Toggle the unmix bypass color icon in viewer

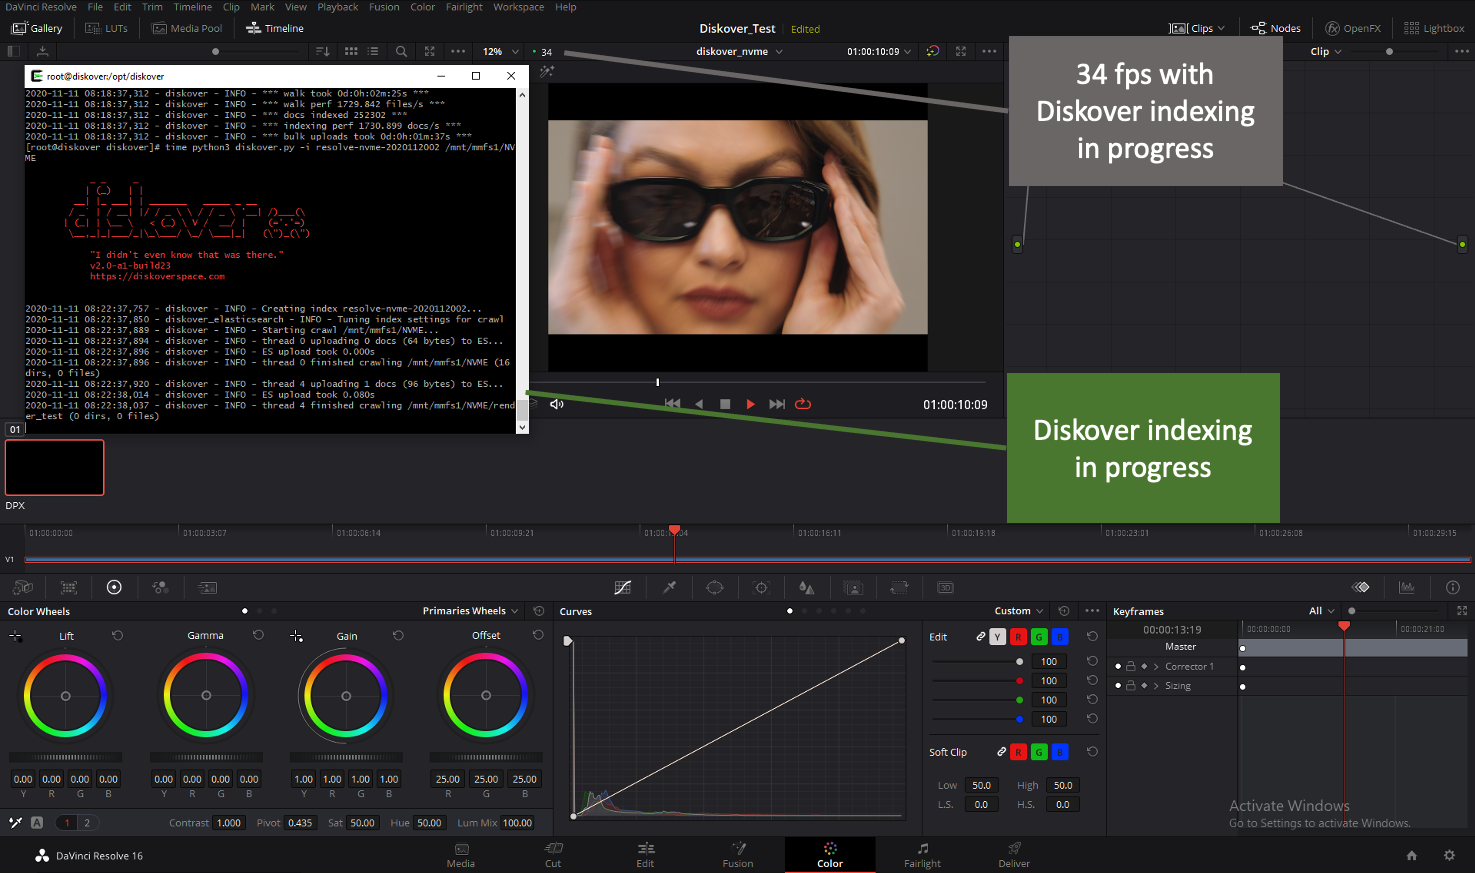coord(932,51)
